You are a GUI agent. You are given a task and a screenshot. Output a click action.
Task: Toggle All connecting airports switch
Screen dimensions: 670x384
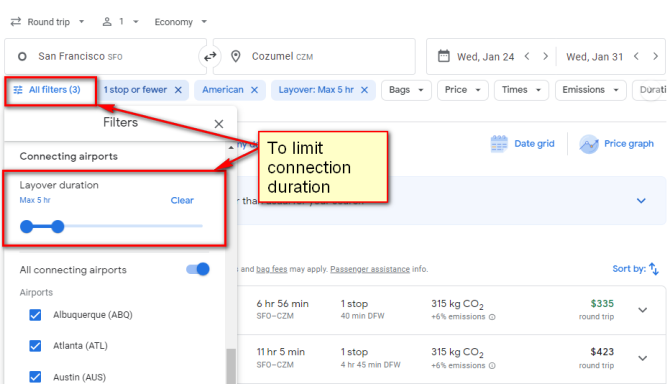198,269
